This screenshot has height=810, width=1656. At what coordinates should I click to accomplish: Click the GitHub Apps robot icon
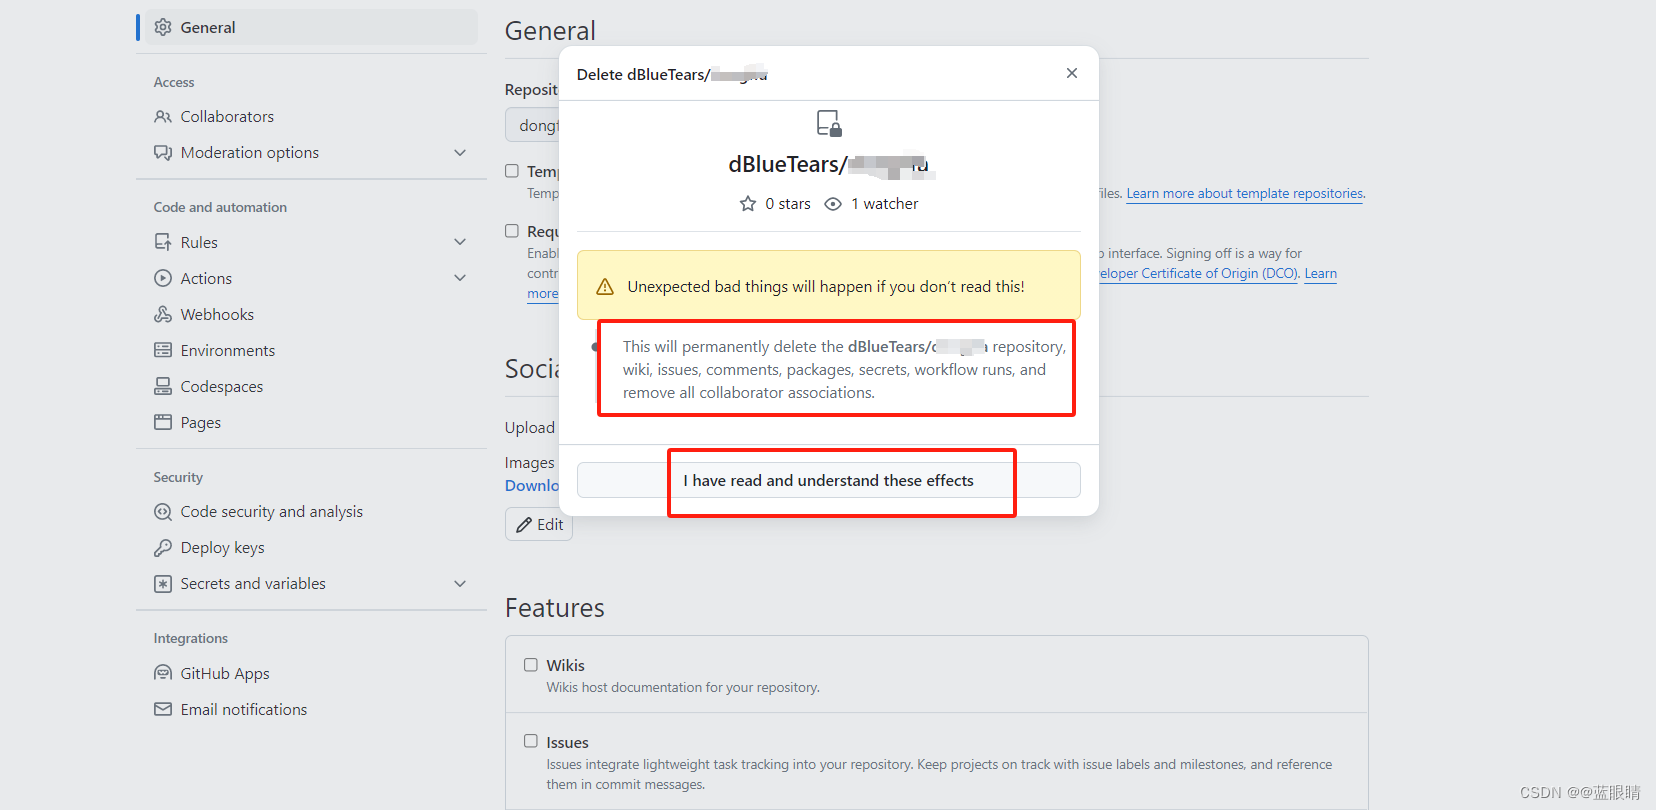point(163,673)
